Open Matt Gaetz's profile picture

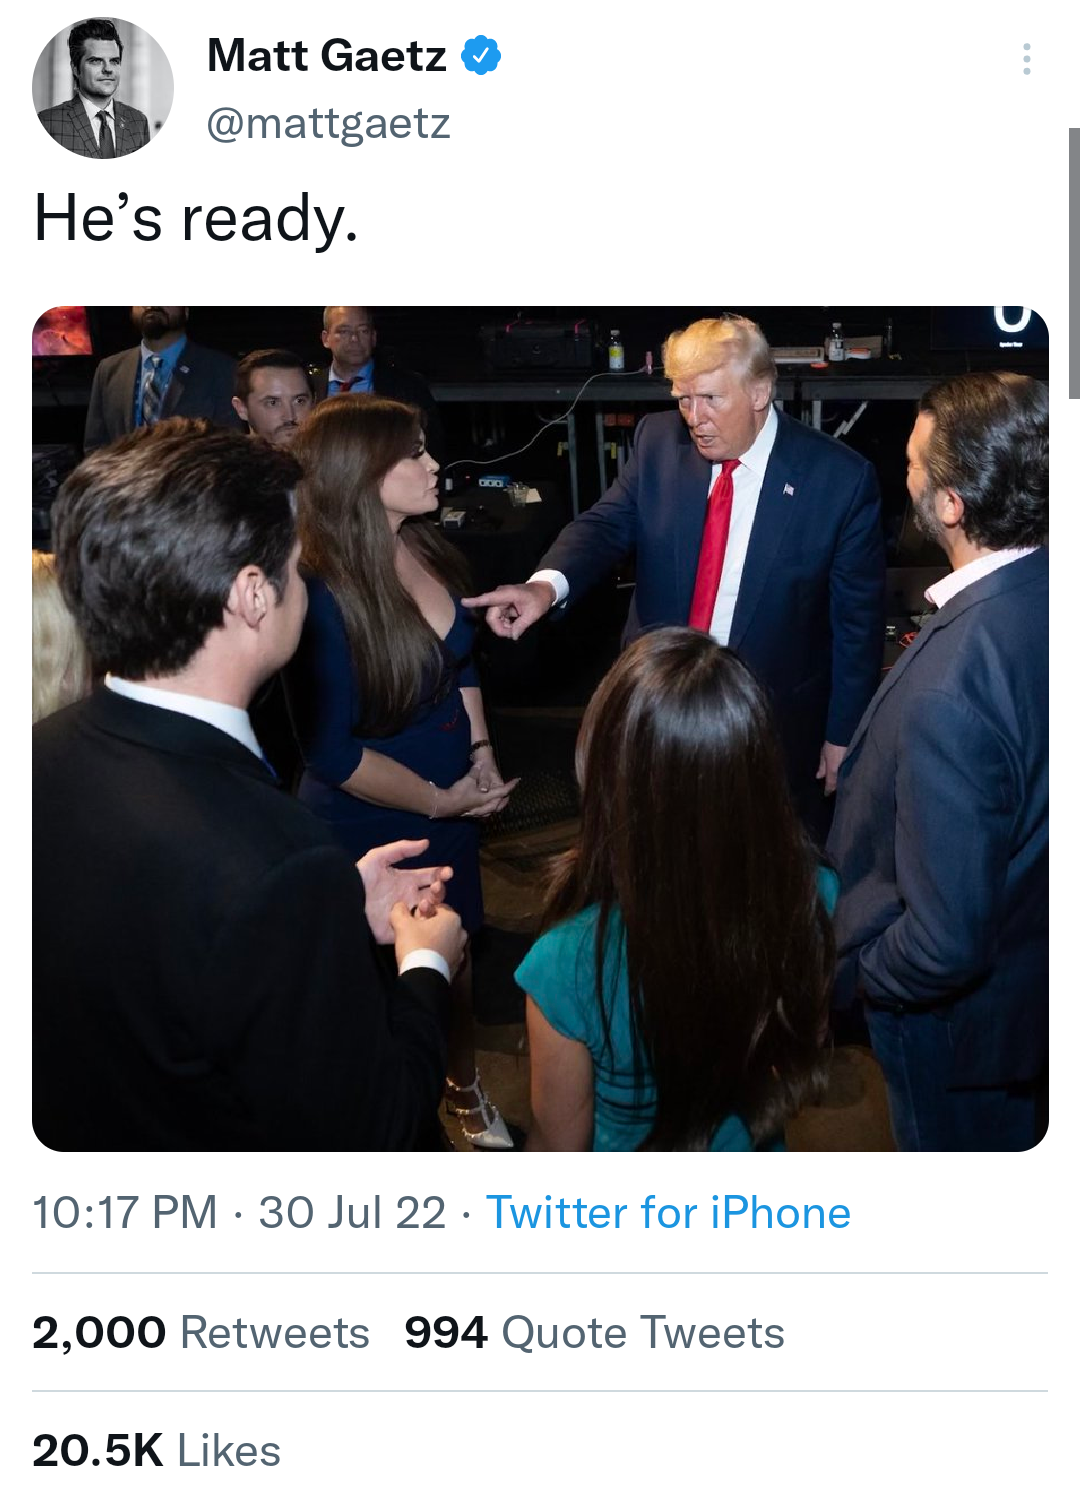103,88
